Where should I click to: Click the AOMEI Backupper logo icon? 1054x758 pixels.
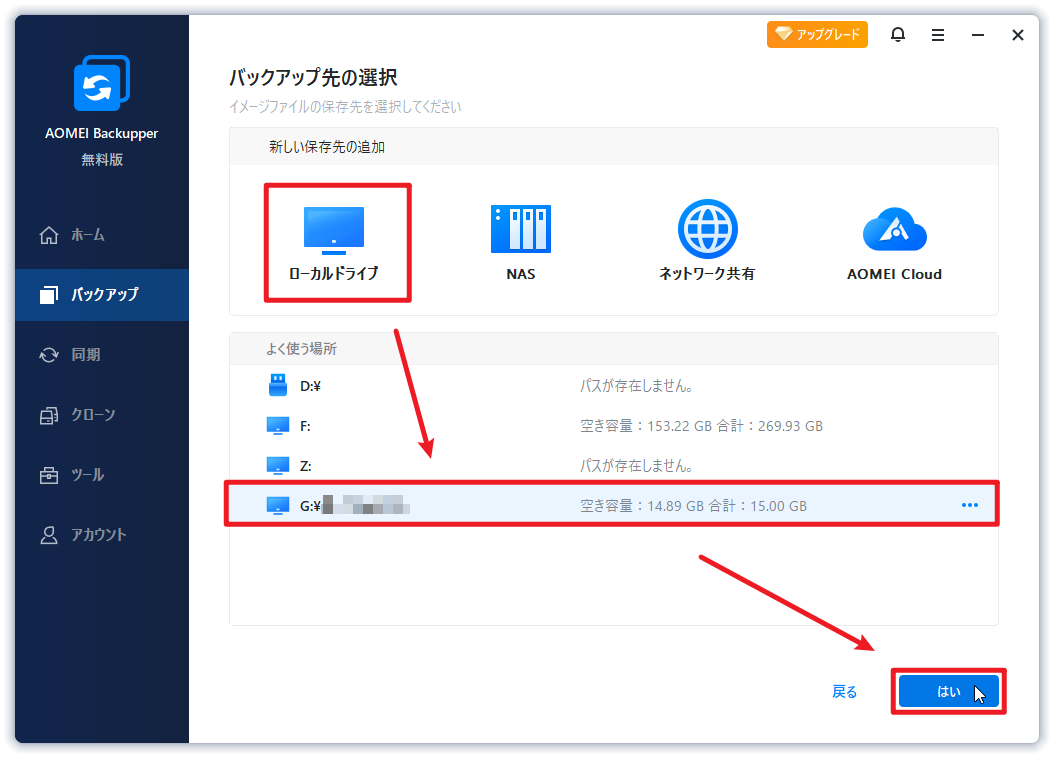point(102,83)
